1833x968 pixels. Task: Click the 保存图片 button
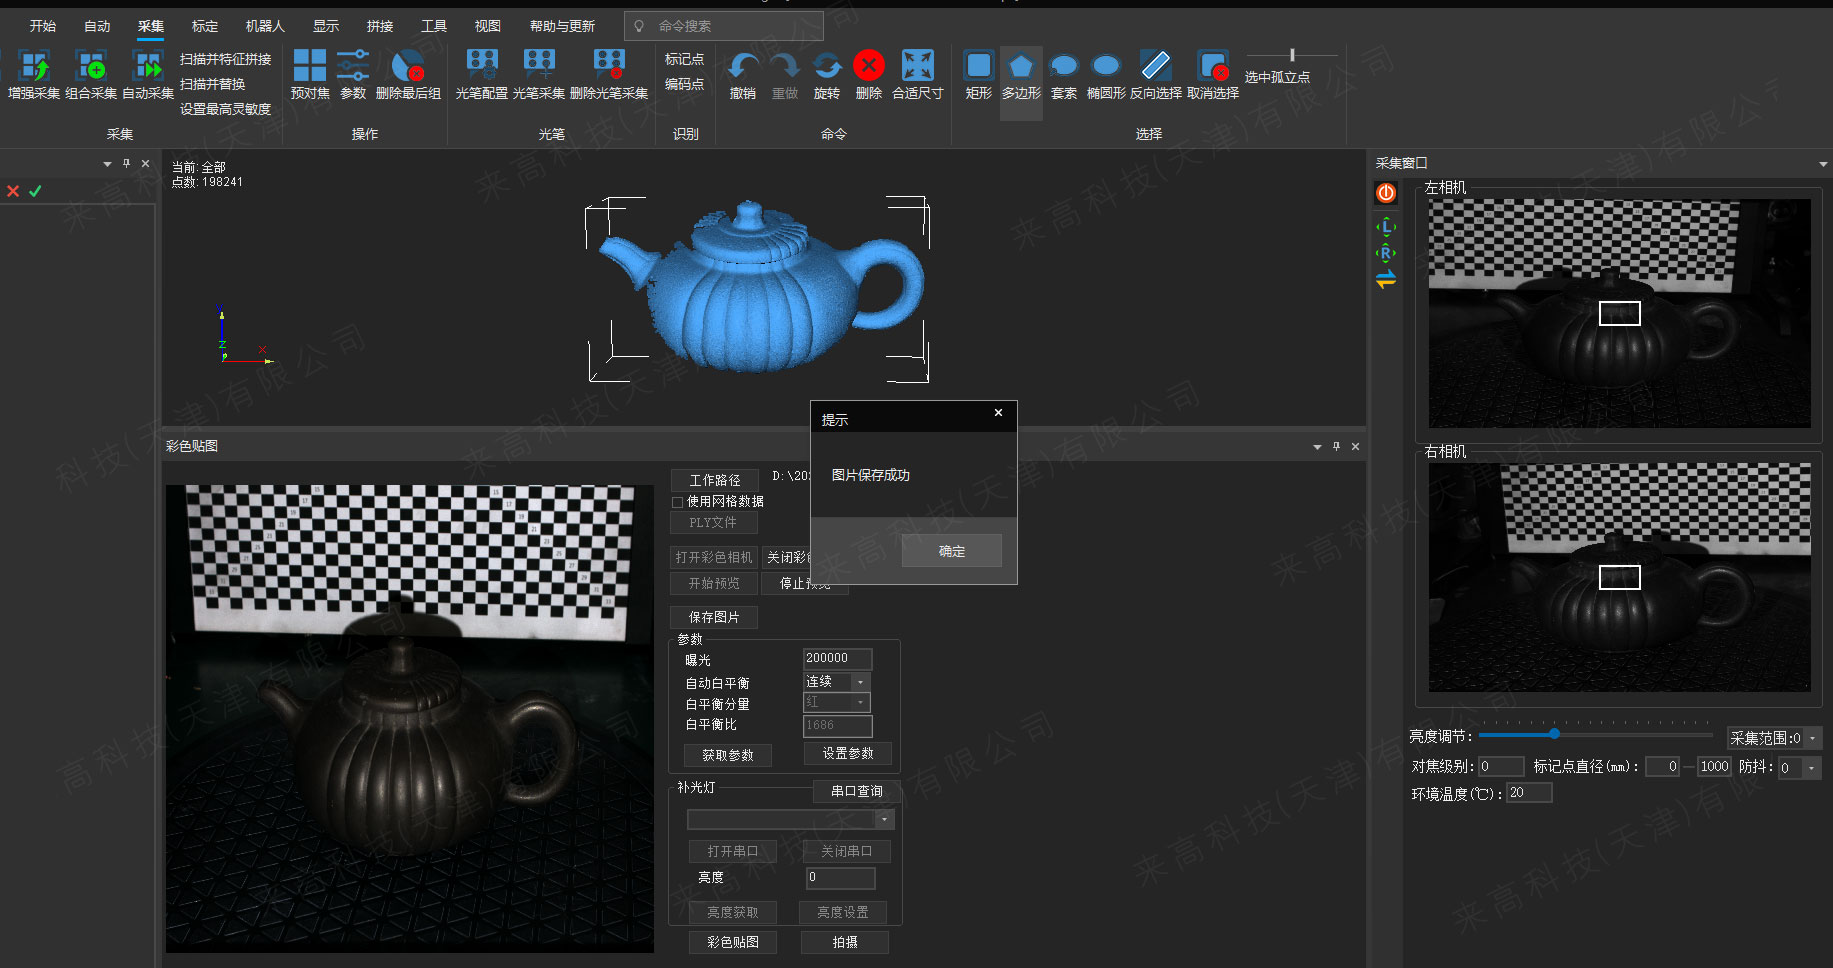click(x=714, y=618)
